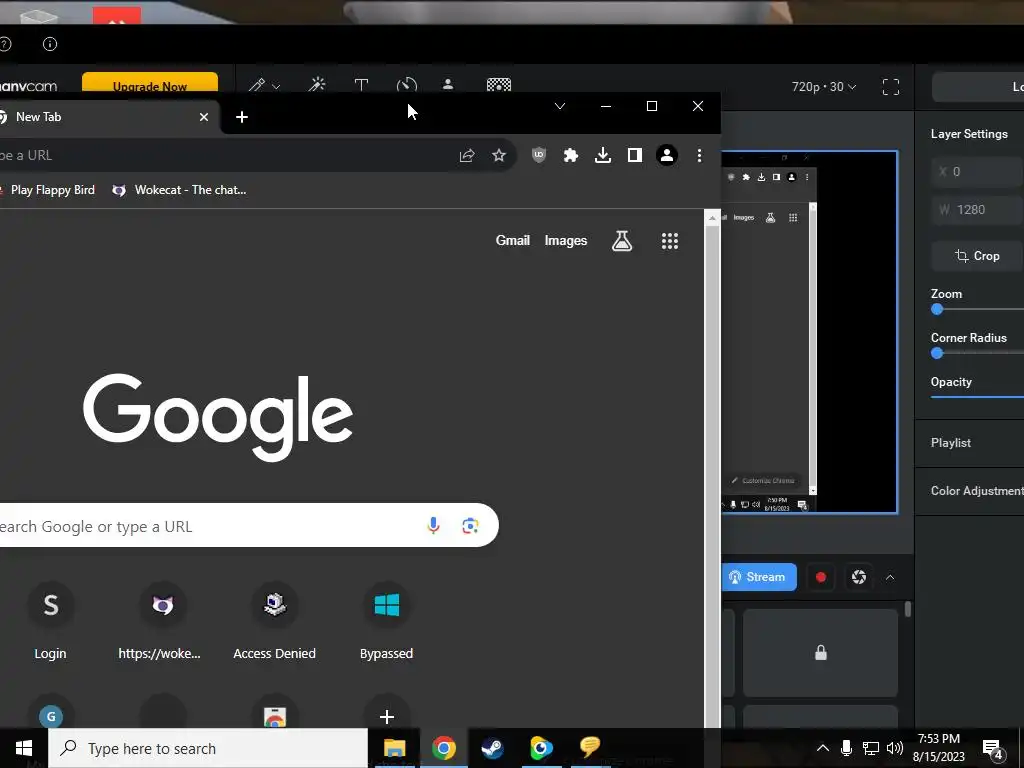Share this page from the address bar

click(x=466, y=155)
